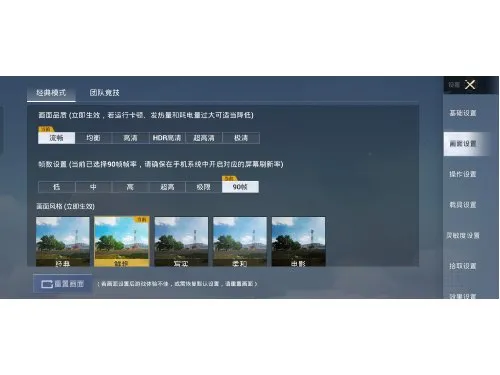
Task: Select 流畅 graphics quality
Action: pos(57,138)
